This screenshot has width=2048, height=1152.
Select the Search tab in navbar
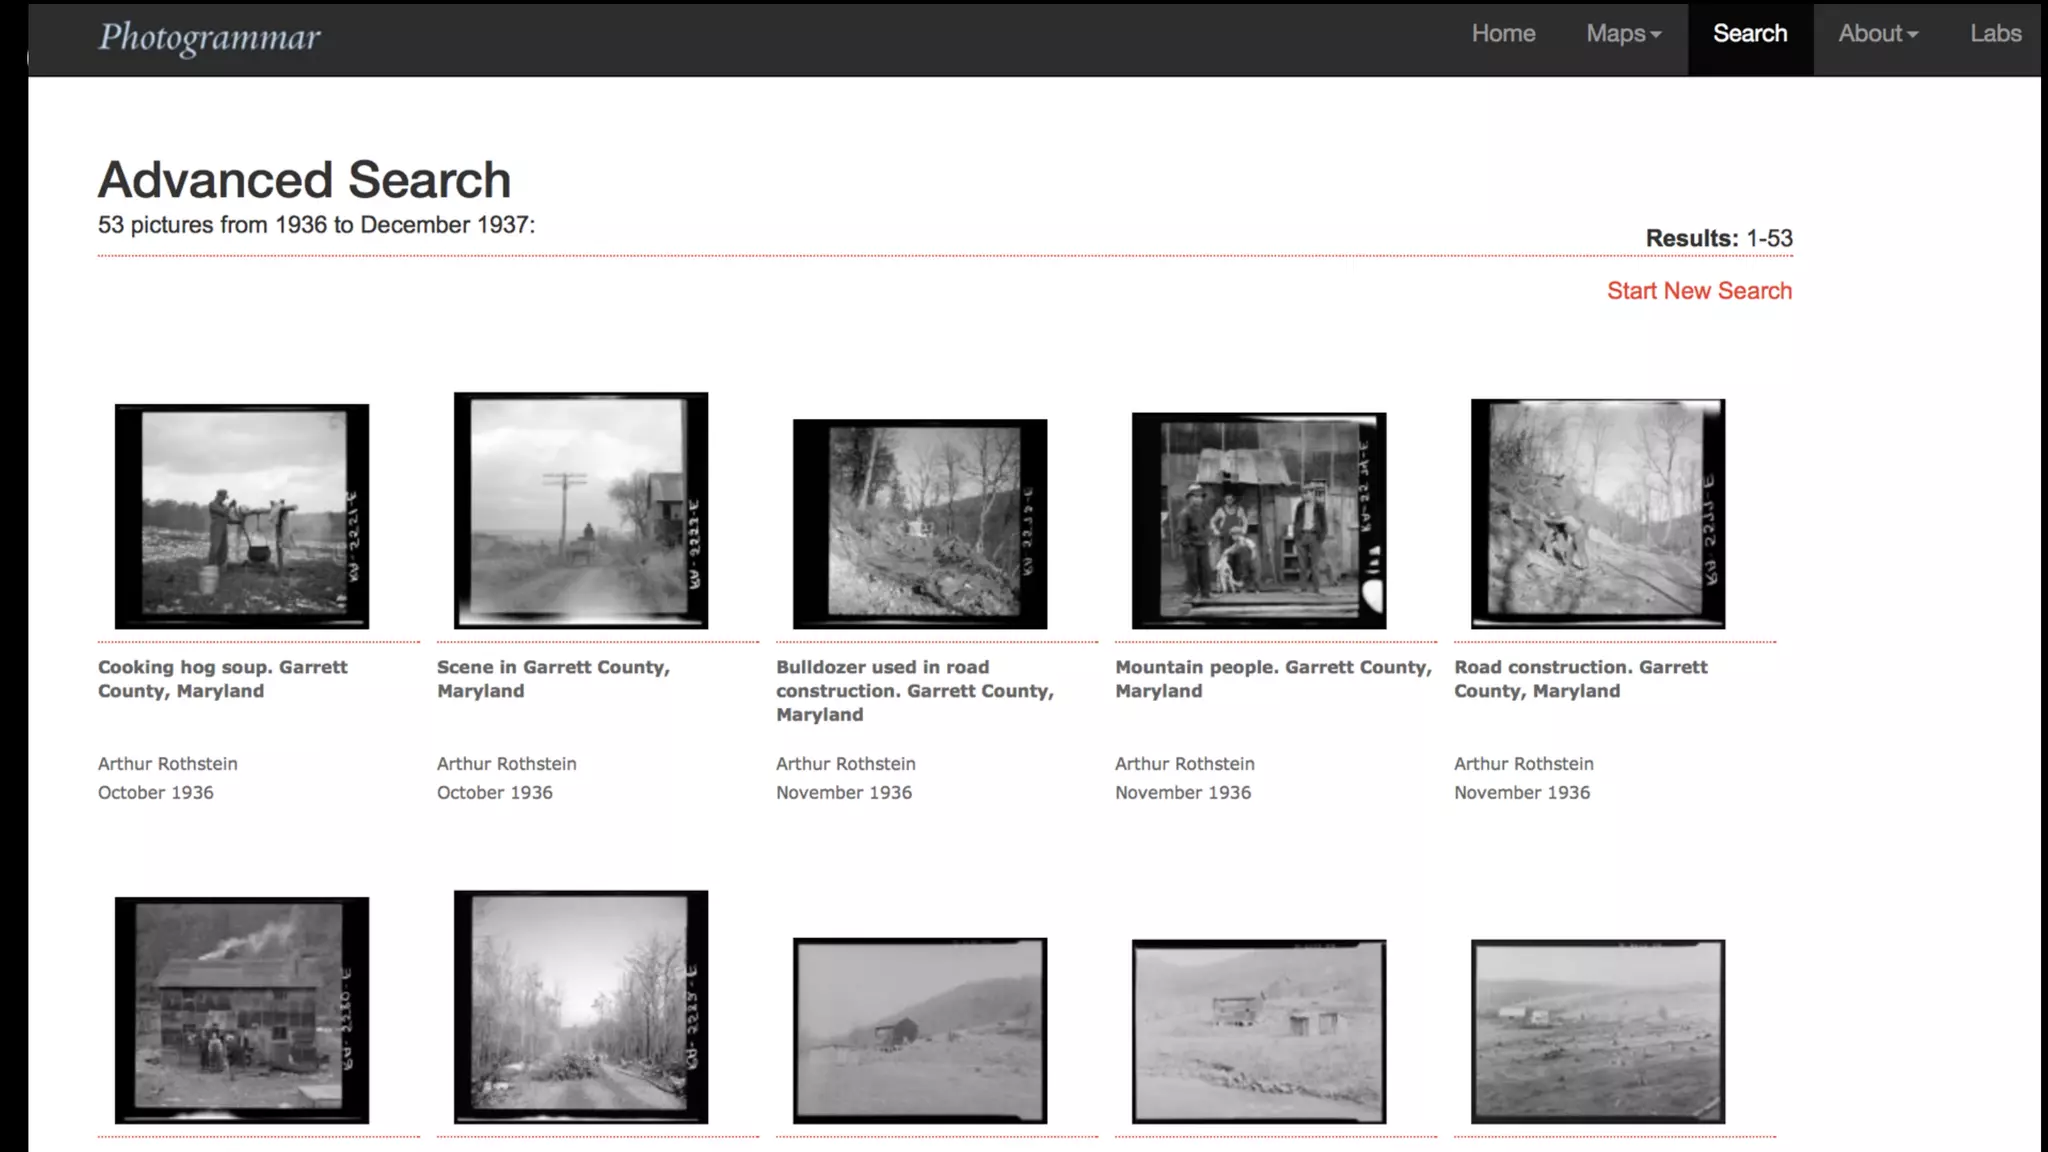[1750, 34]
